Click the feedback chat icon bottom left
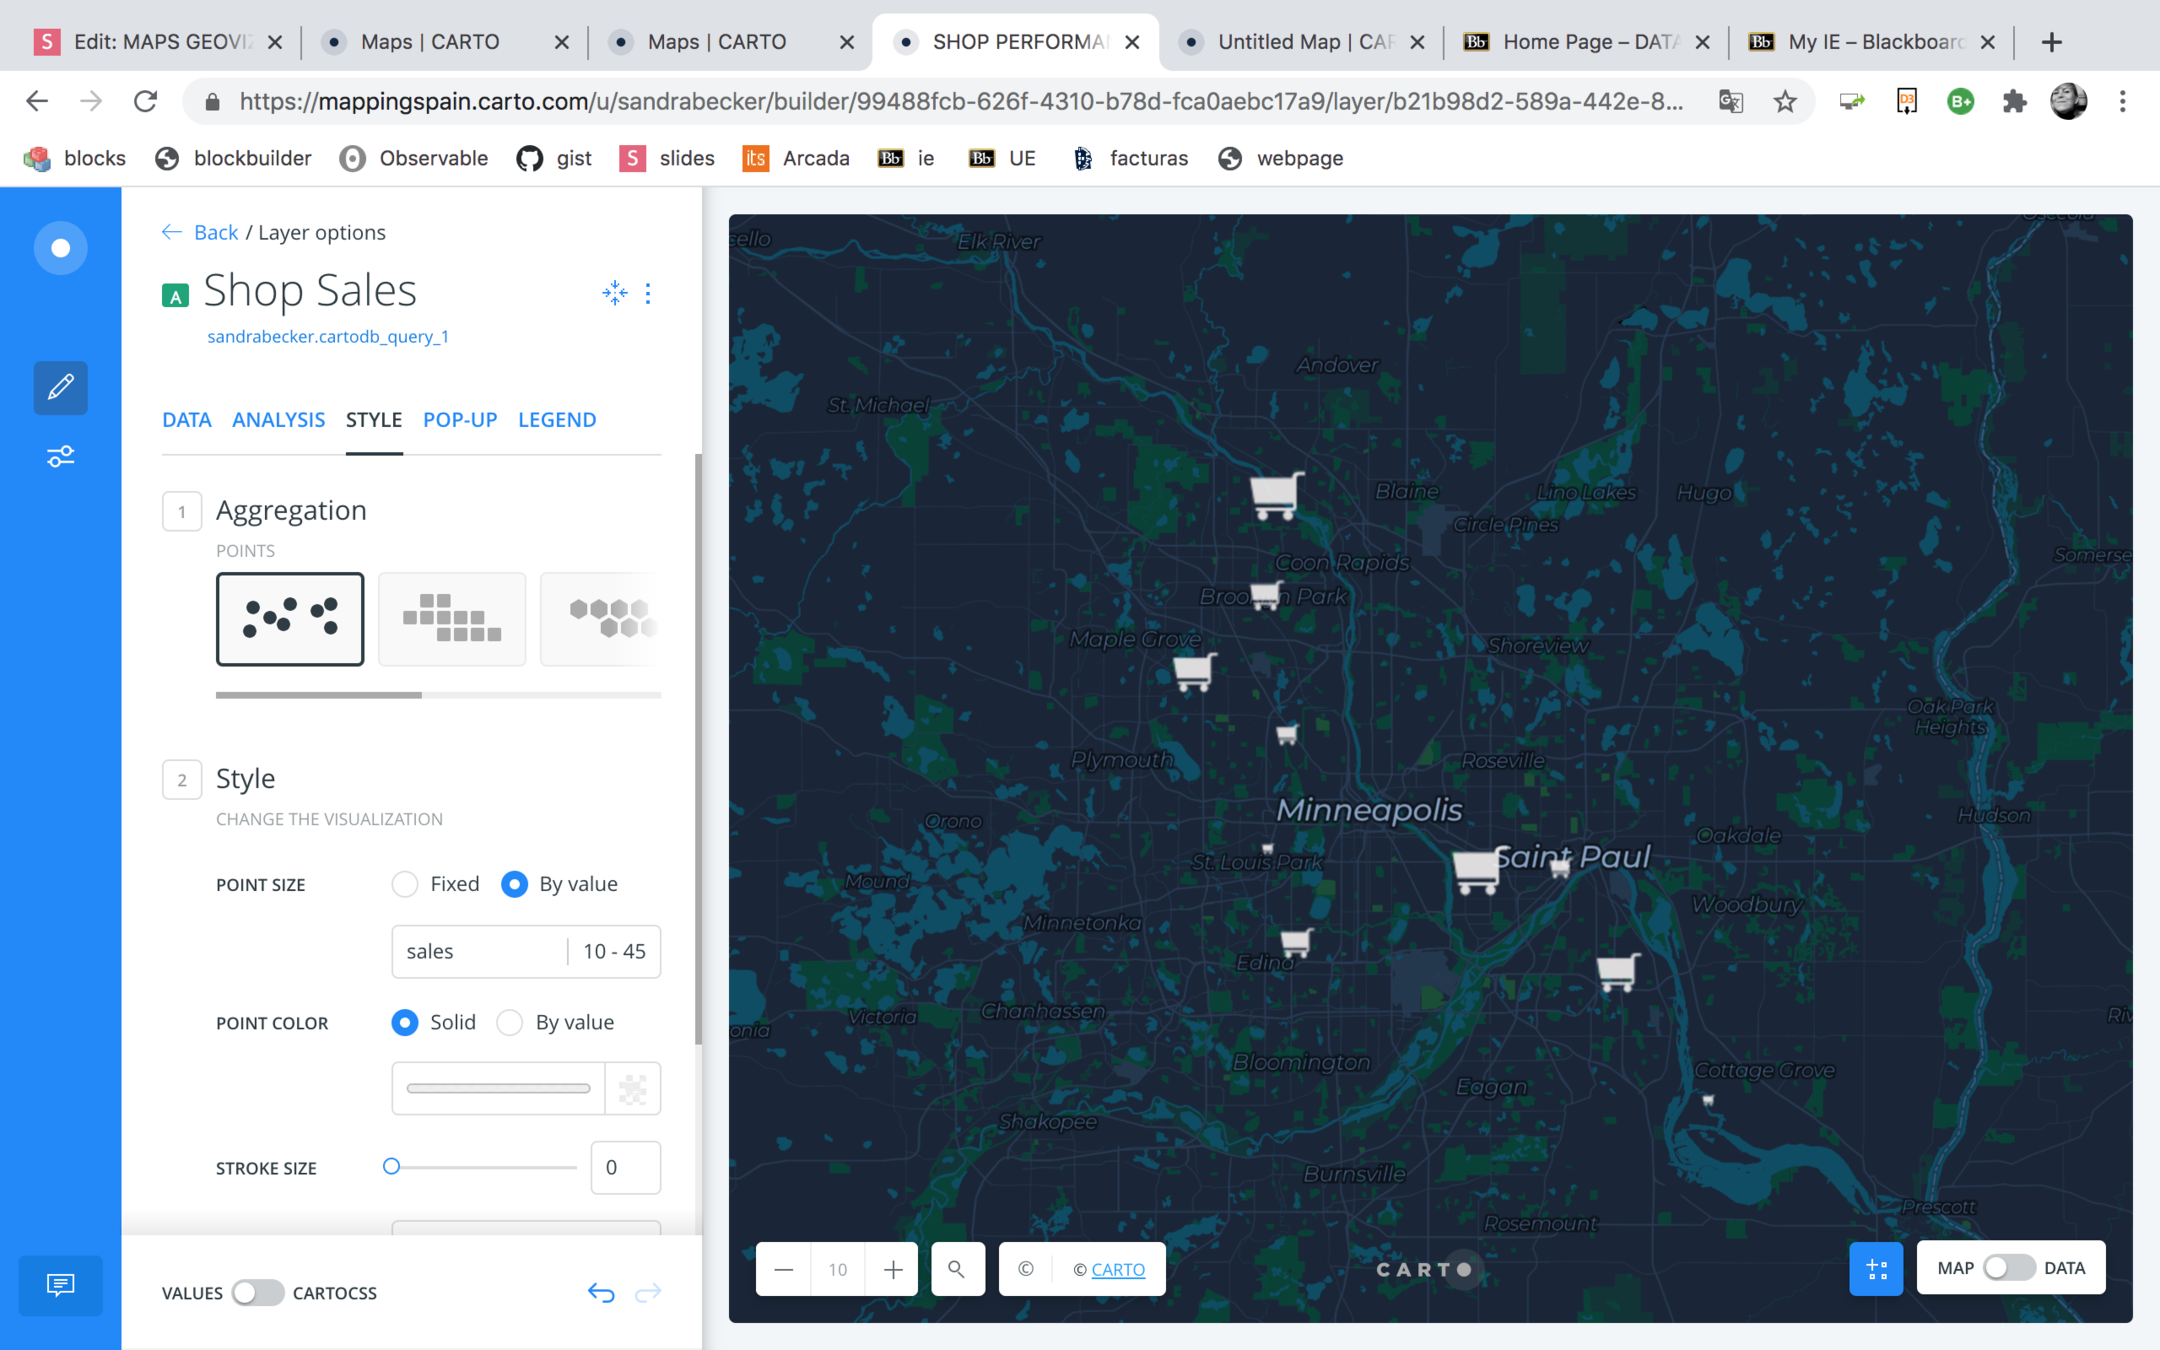 [x=60, y=1284]
